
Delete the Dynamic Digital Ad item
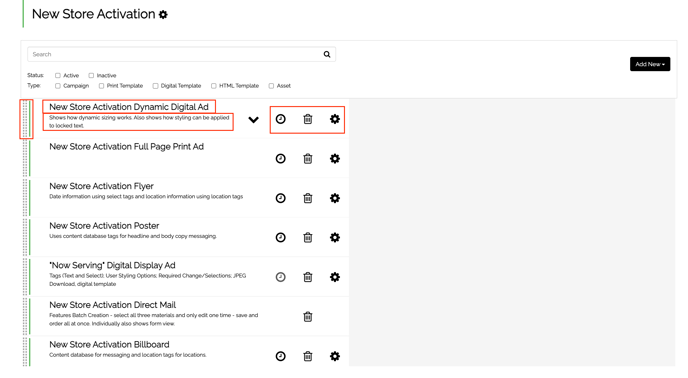308,119
